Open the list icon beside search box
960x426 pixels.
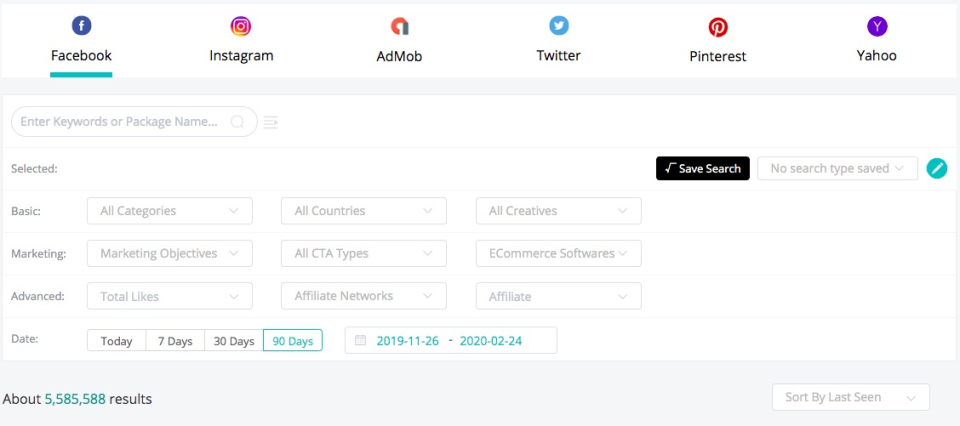[271, 122]
